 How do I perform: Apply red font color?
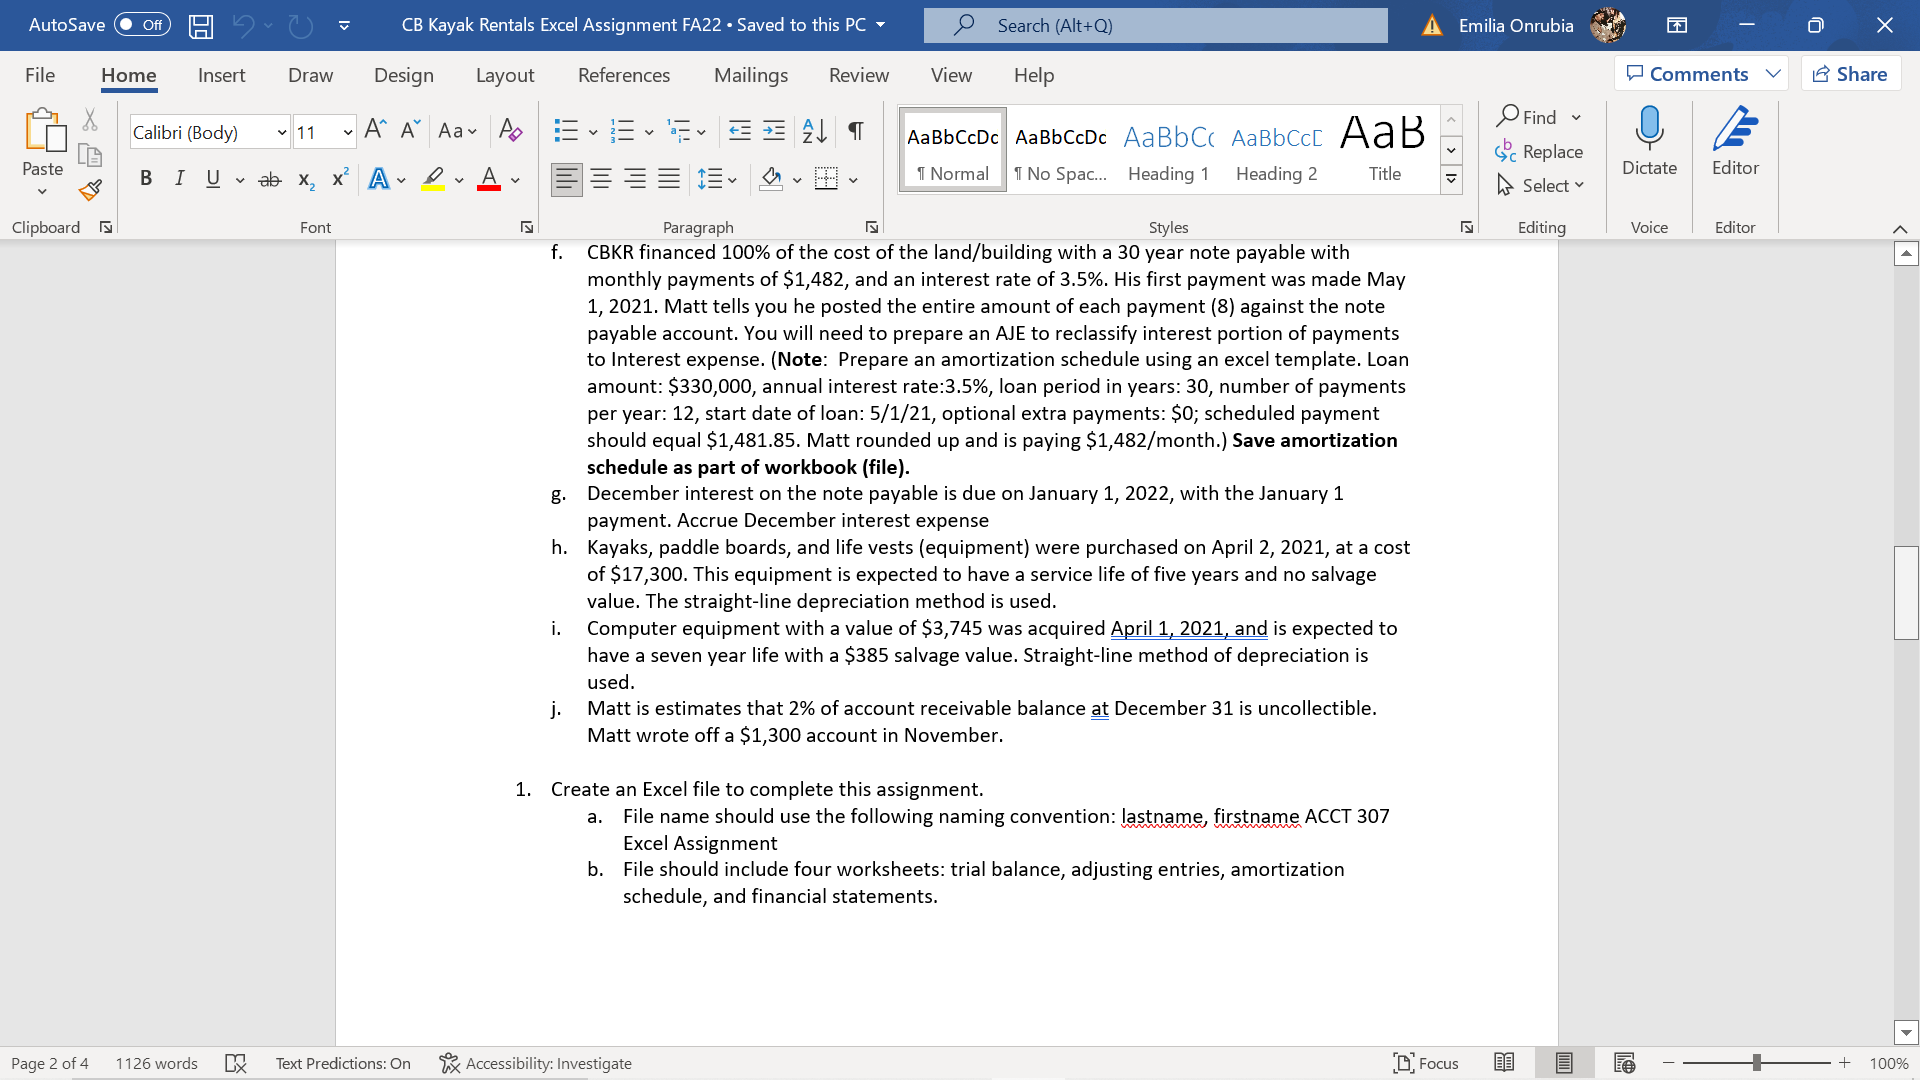(489, 179)
